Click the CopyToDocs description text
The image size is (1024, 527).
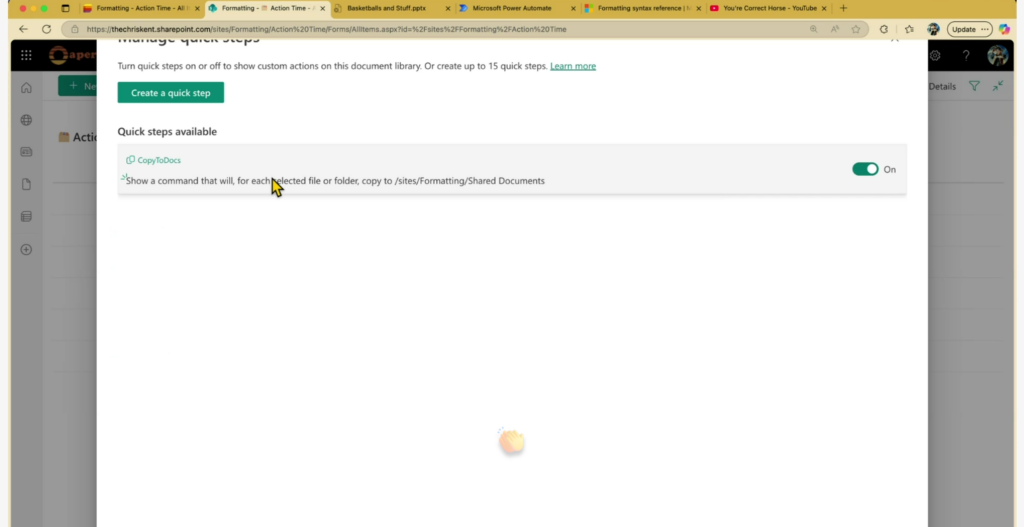tap(335, 181)
